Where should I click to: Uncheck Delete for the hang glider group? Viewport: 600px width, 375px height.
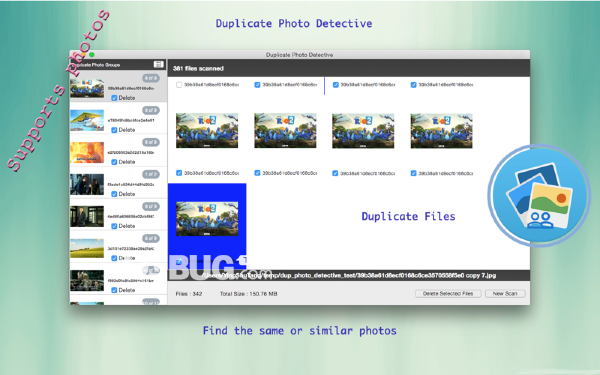(114, 130)
